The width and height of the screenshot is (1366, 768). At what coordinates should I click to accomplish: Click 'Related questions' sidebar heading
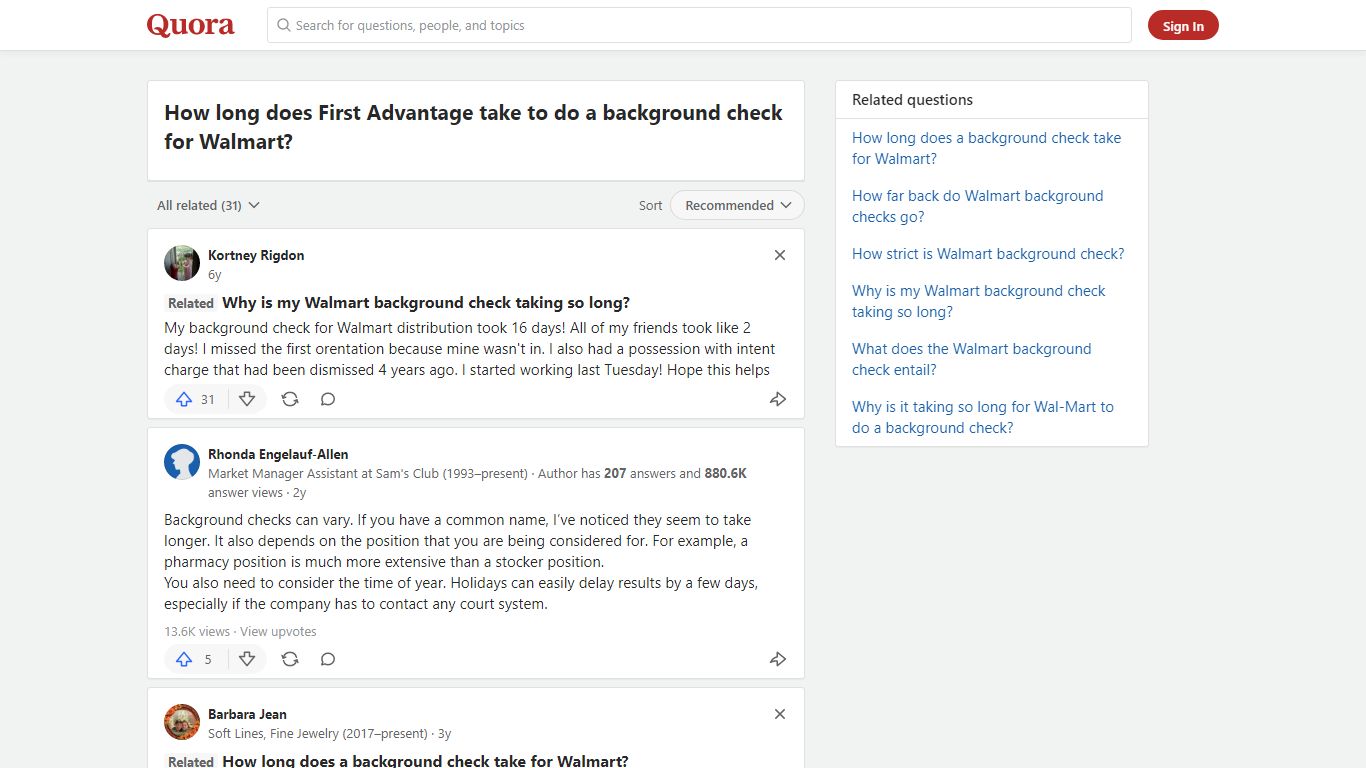[x=912, y=100]
